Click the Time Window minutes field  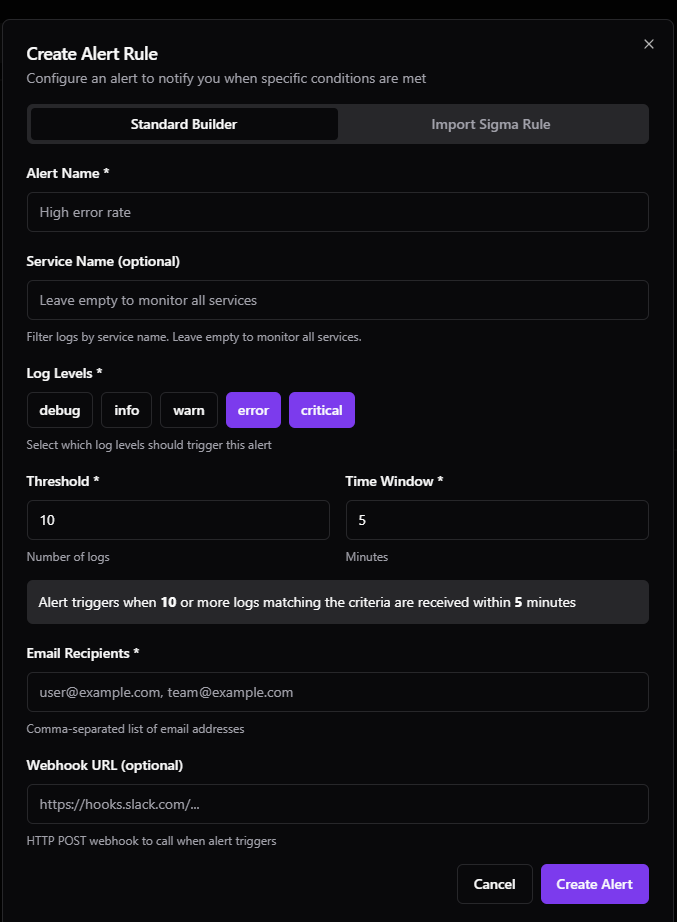tap(497, 520)
